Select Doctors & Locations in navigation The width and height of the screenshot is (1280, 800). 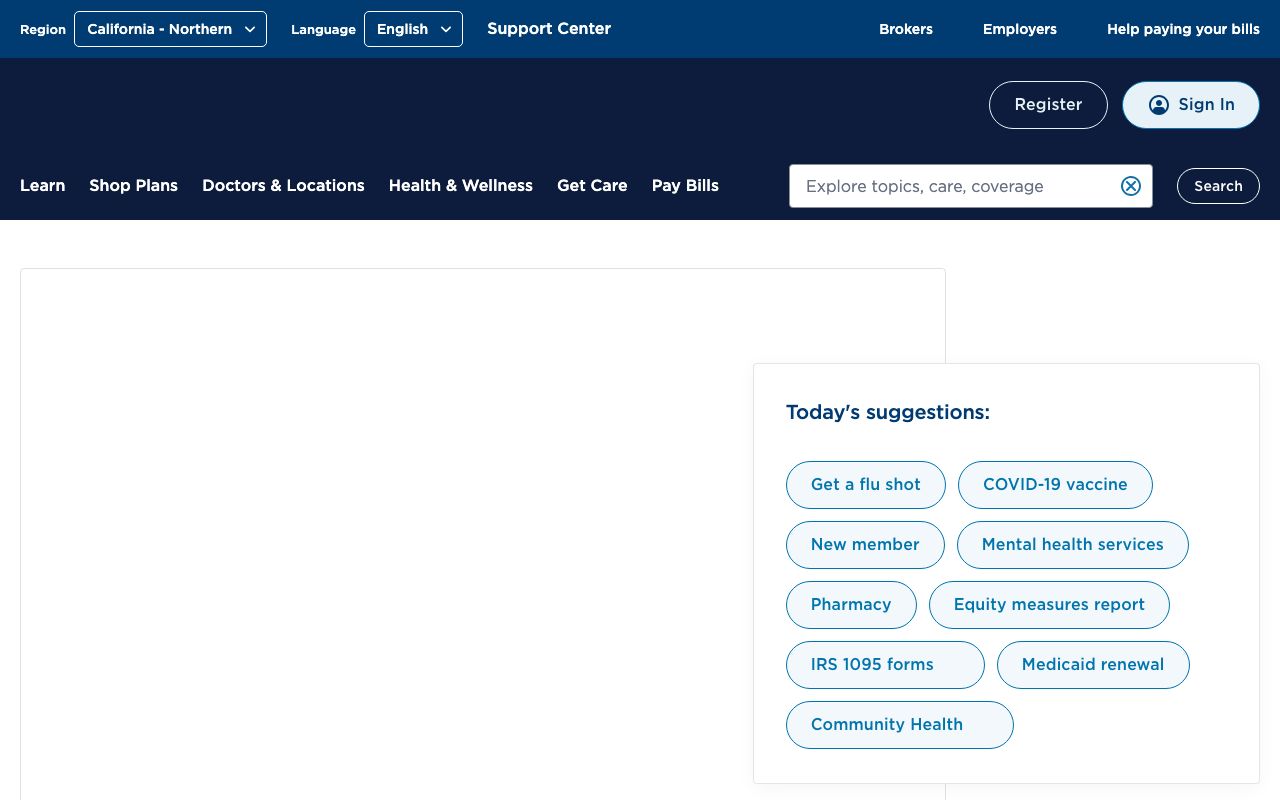pos(283,186)
